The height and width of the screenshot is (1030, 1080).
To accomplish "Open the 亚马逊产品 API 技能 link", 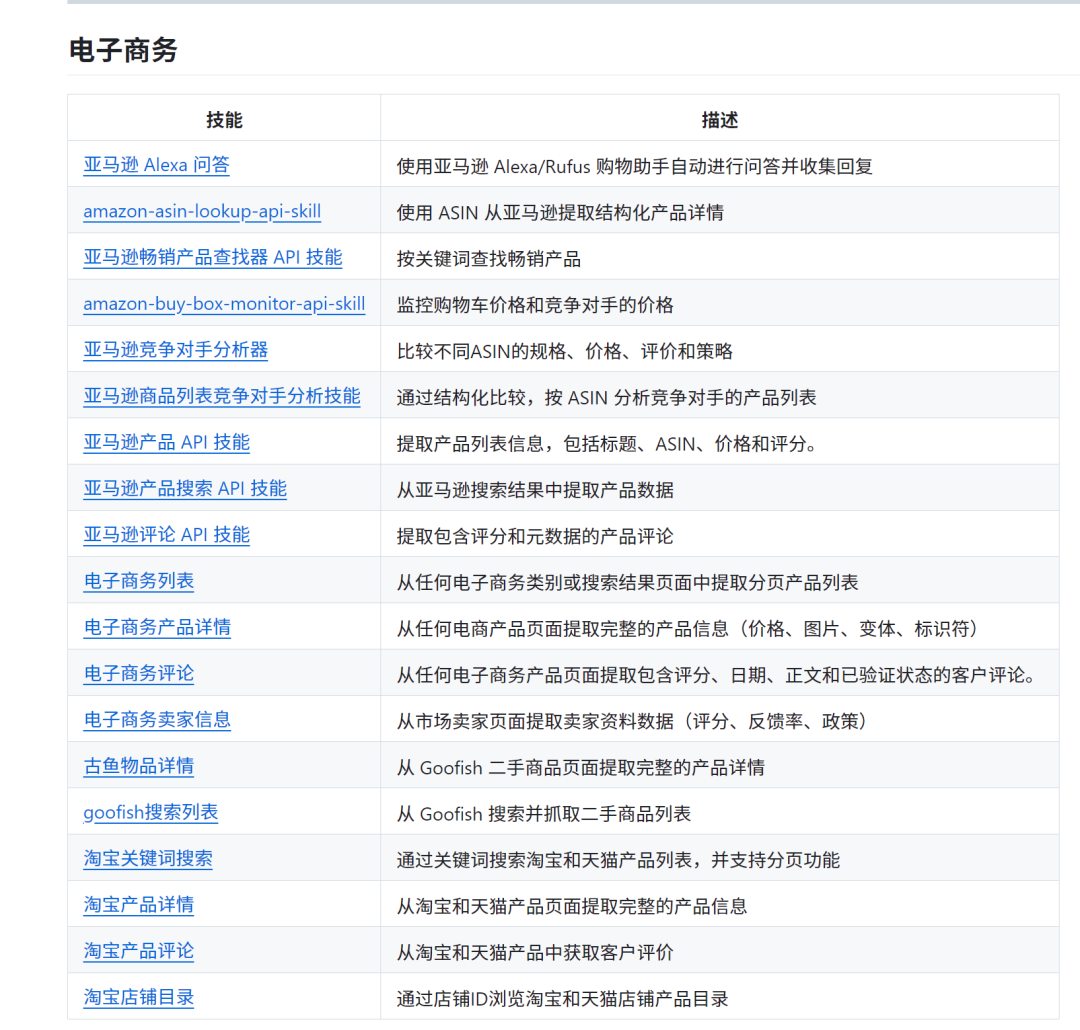I will pyautogui.click(x=167, y=442).
